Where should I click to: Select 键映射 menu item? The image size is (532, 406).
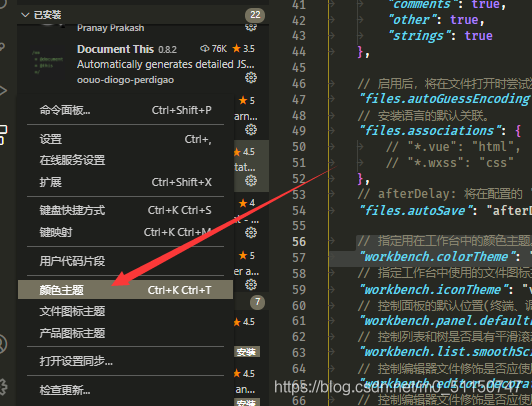(126, 232)
